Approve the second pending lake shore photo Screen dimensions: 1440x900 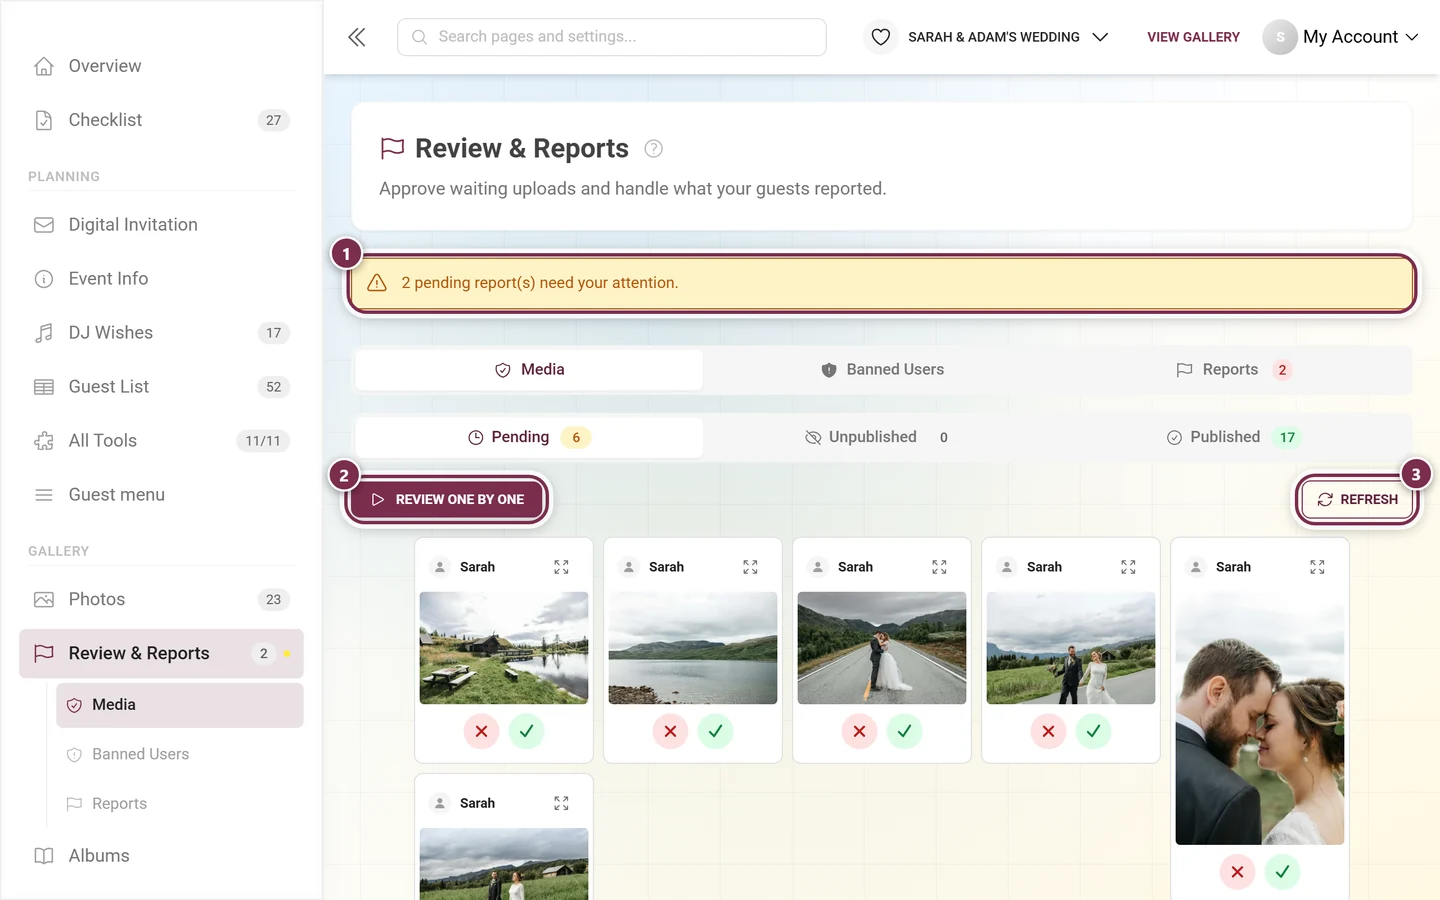[715, 731]
